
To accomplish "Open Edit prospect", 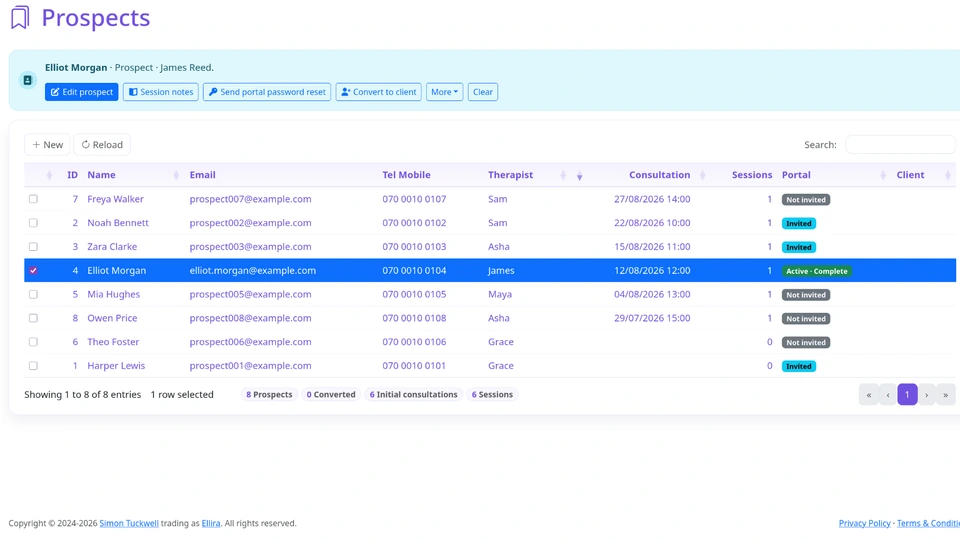I will 81,92.
